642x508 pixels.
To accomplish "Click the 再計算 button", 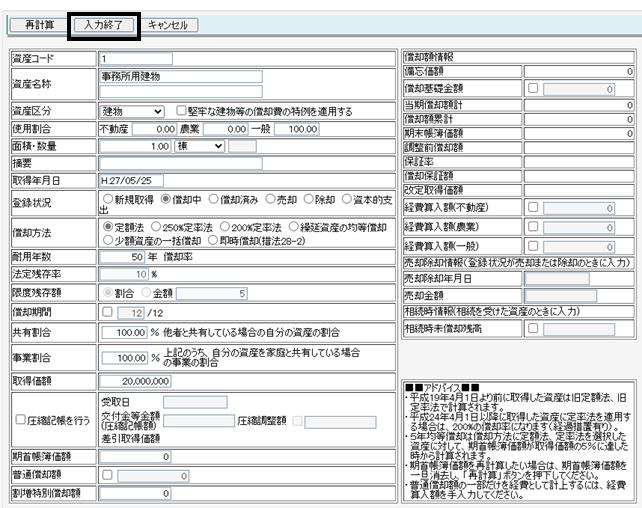I will click(38, 25).
